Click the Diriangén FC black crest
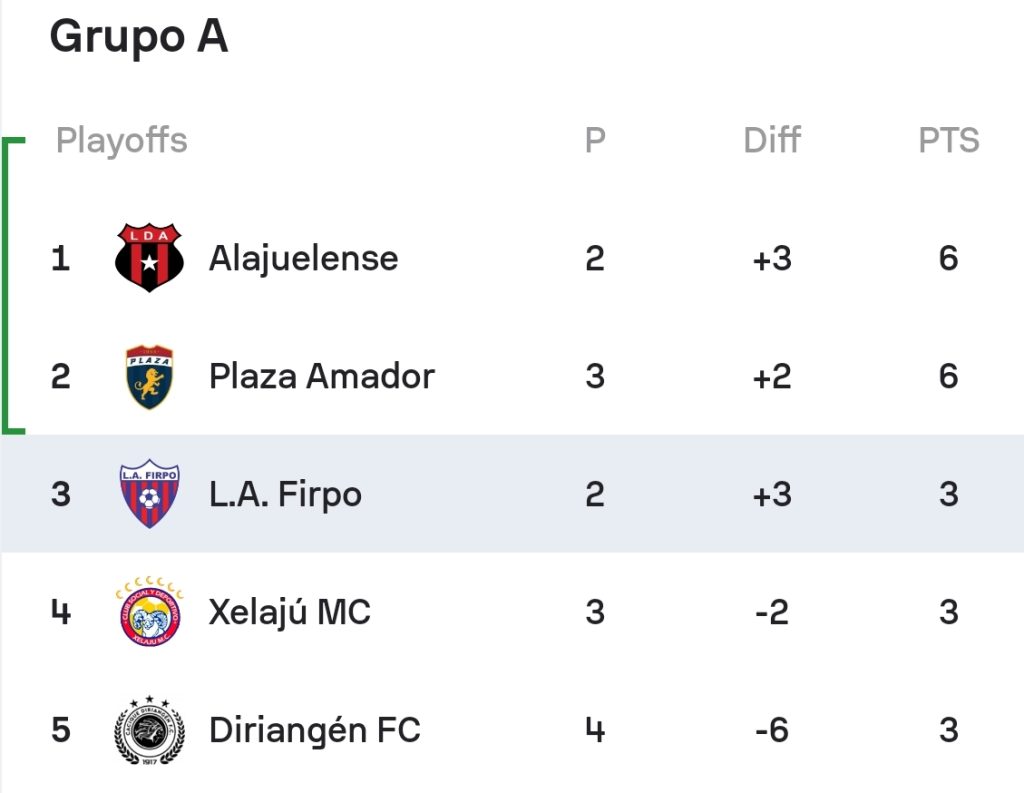 point(150,730)
